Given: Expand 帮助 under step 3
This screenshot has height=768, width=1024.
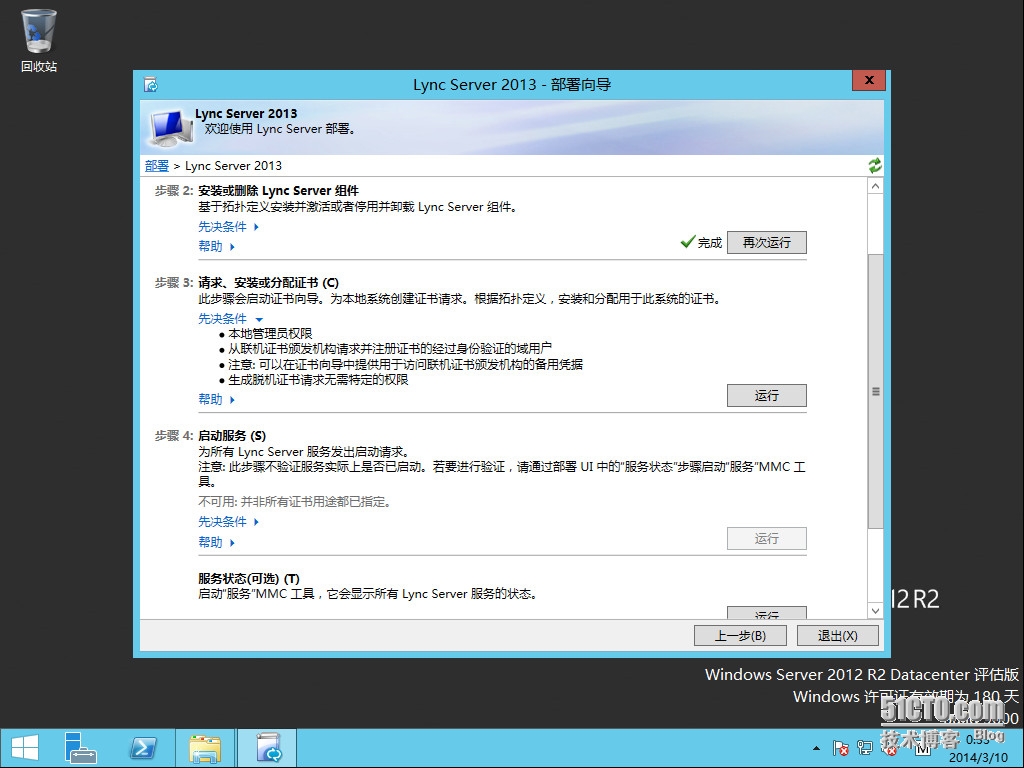Looking at the screenshot, I should pyautogui.click(x=216, y=399).
